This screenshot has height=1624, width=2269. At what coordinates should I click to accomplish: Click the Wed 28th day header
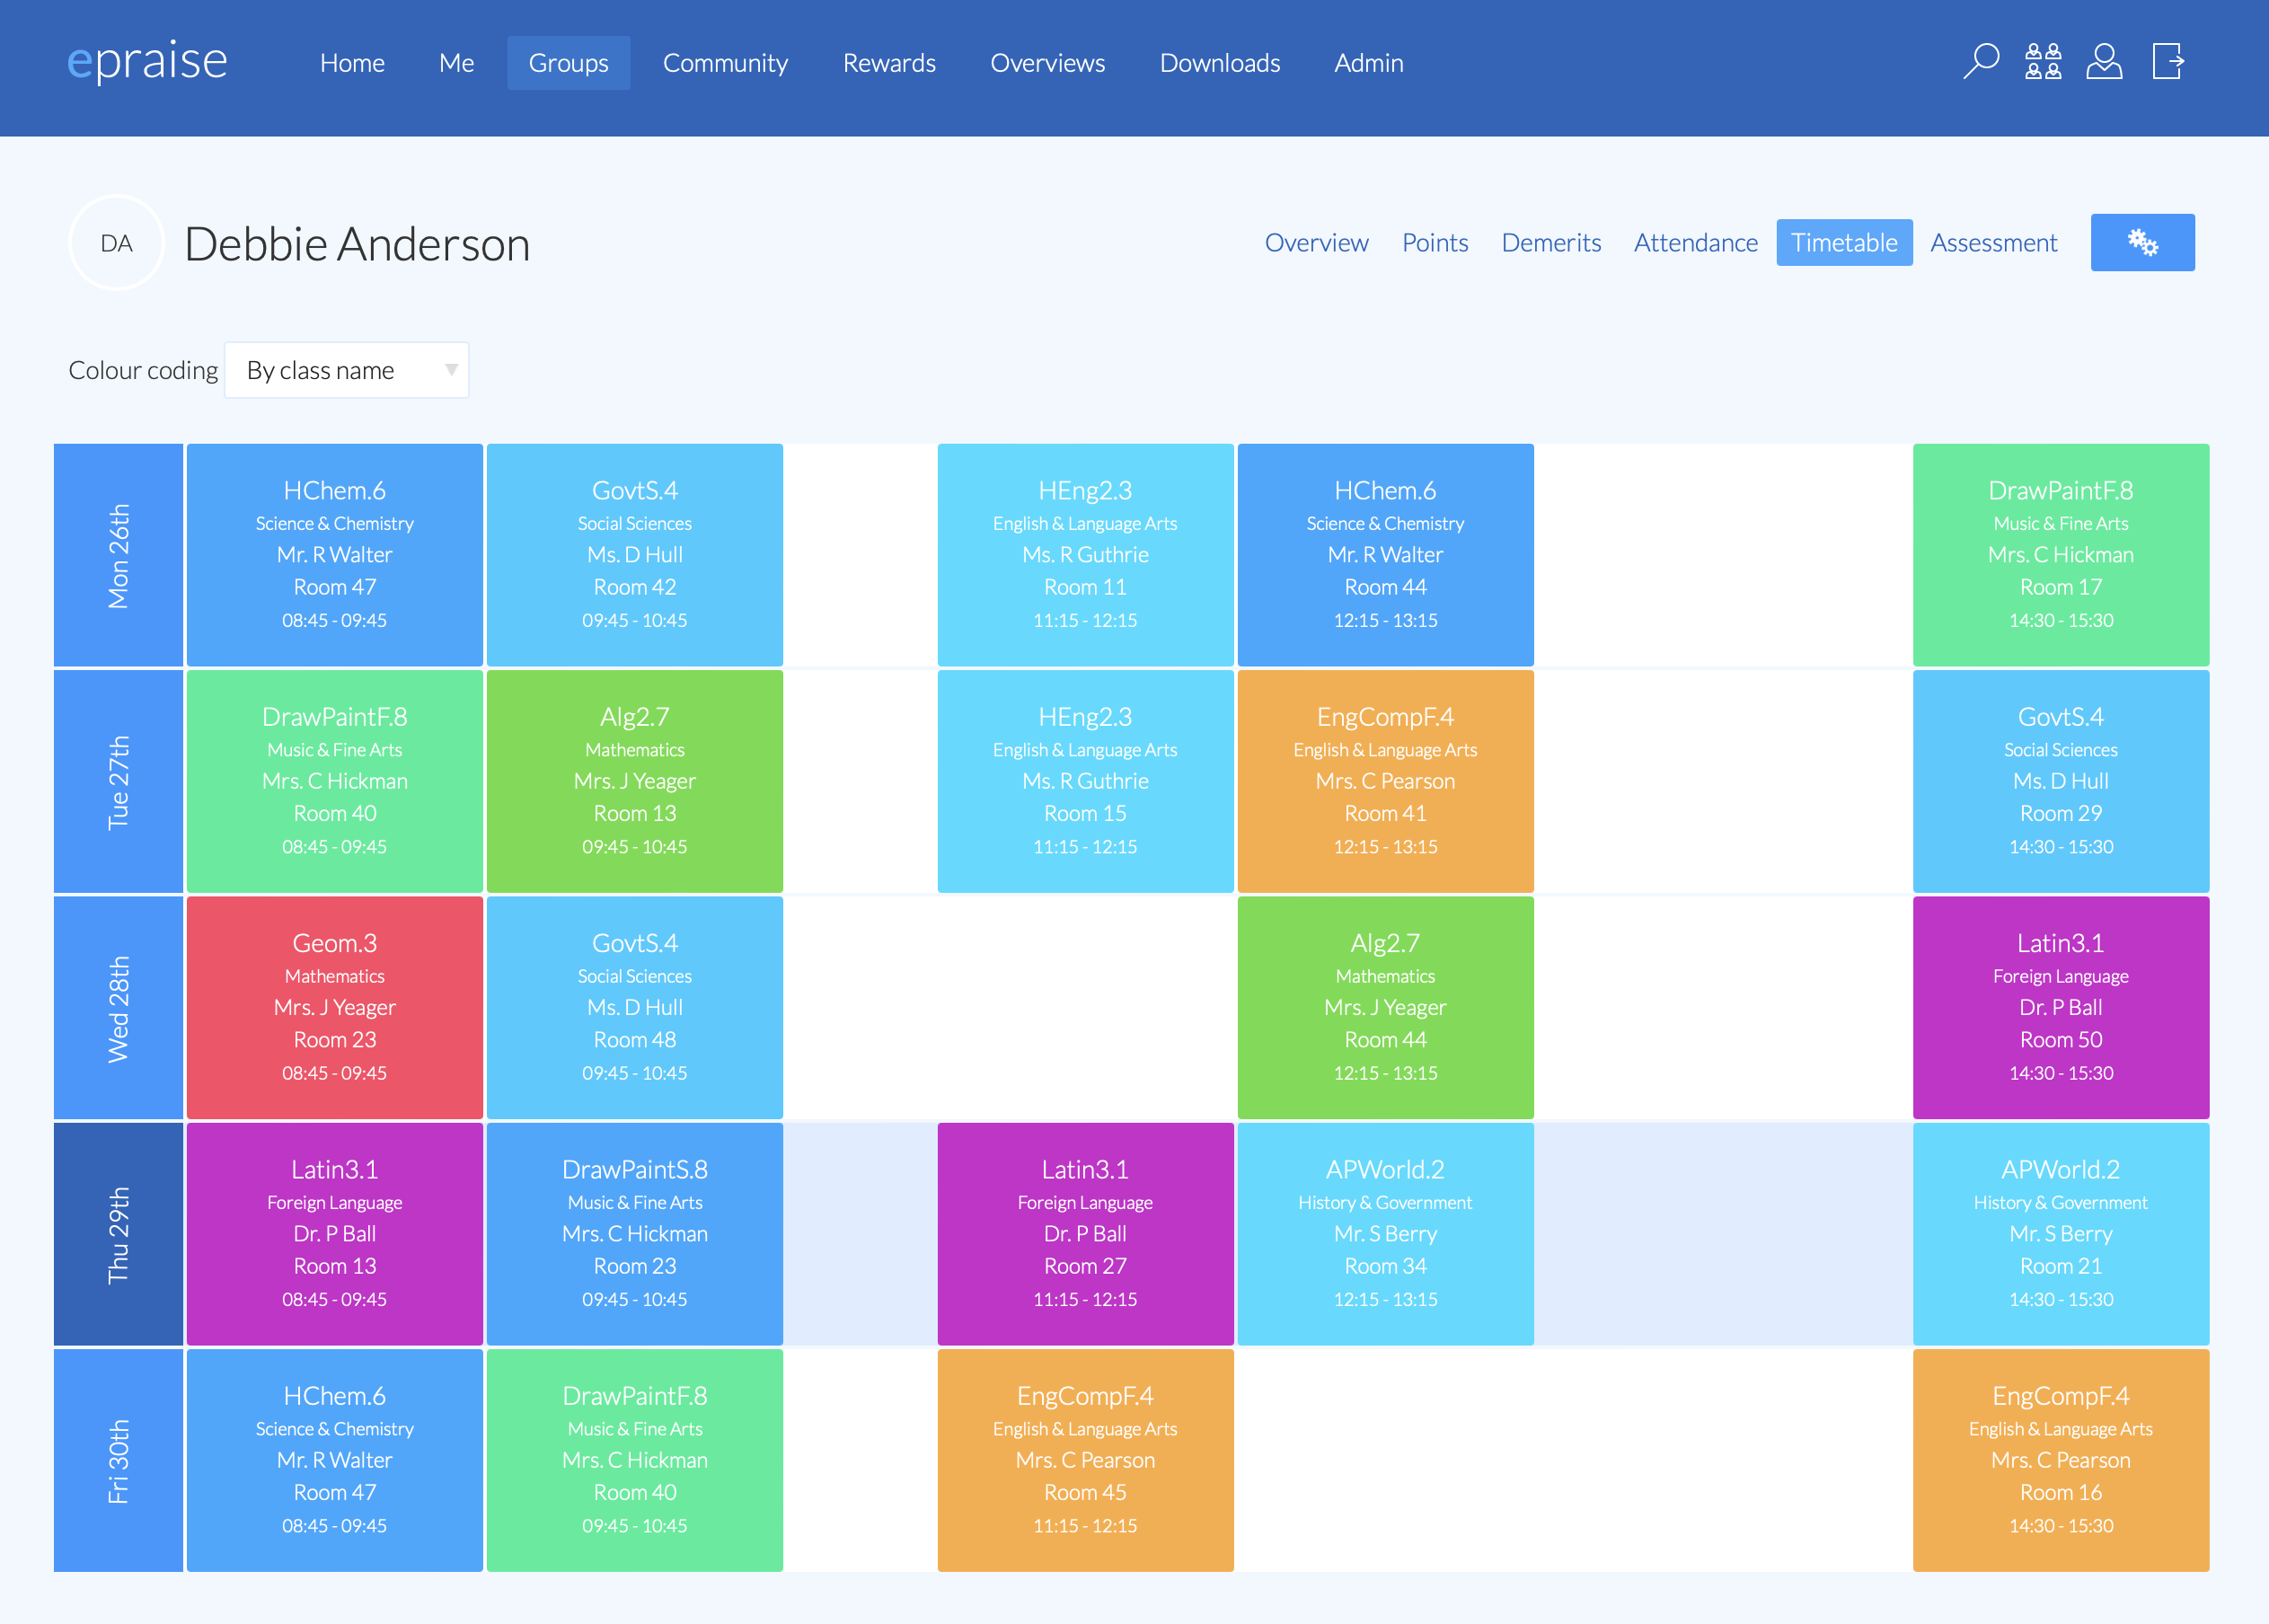pos(118,1008)
